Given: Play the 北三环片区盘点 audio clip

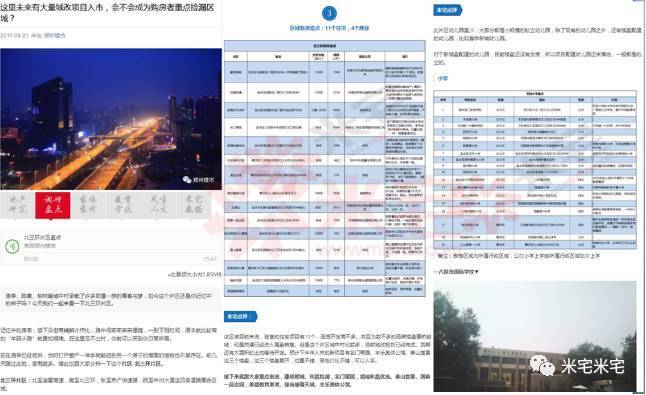Looking at the screenshot, I should coord(12,246).
